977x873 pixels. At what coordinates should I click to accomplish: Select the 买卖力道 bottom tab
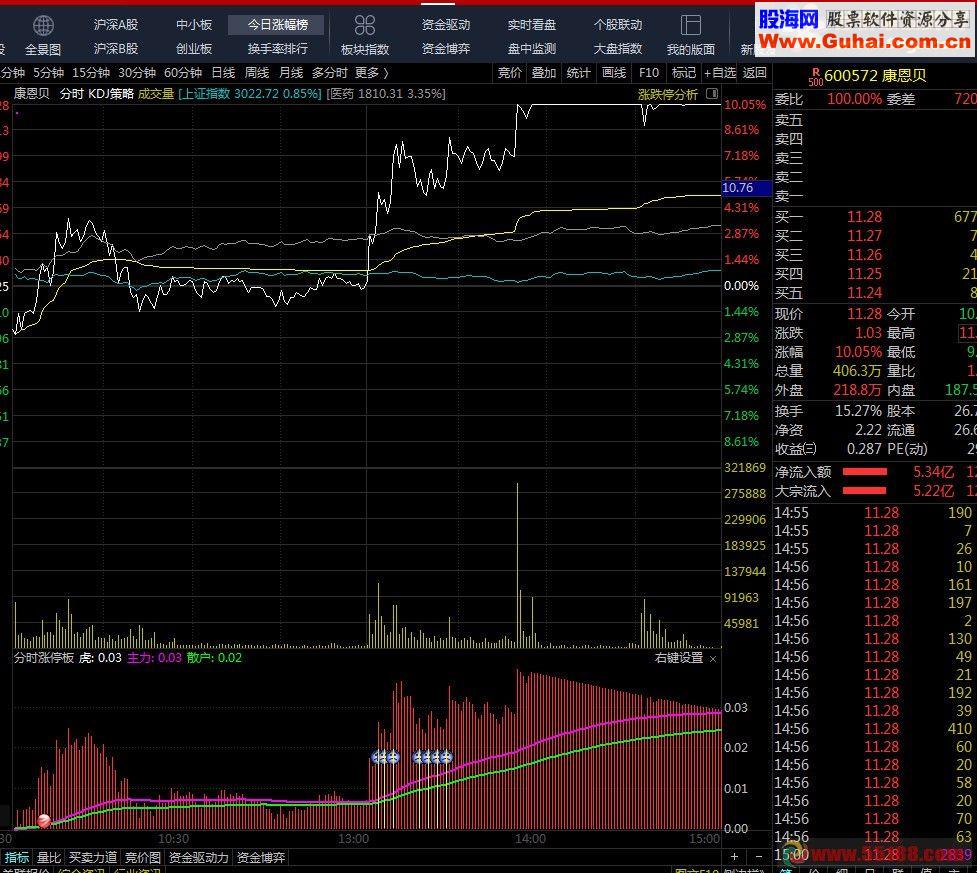point(93,857)
